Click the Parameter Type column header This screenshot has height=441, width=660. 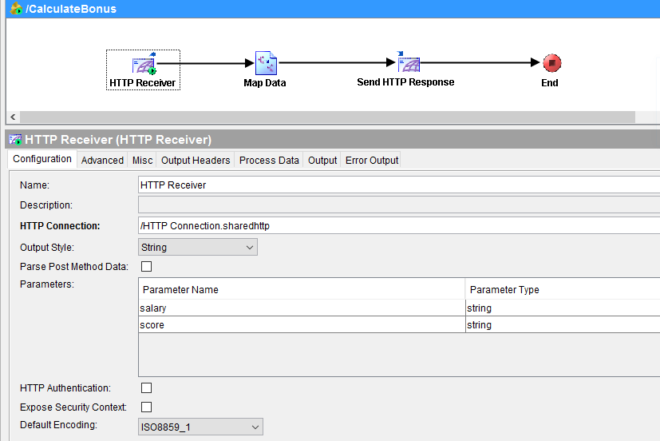click(x=563, y=290)
